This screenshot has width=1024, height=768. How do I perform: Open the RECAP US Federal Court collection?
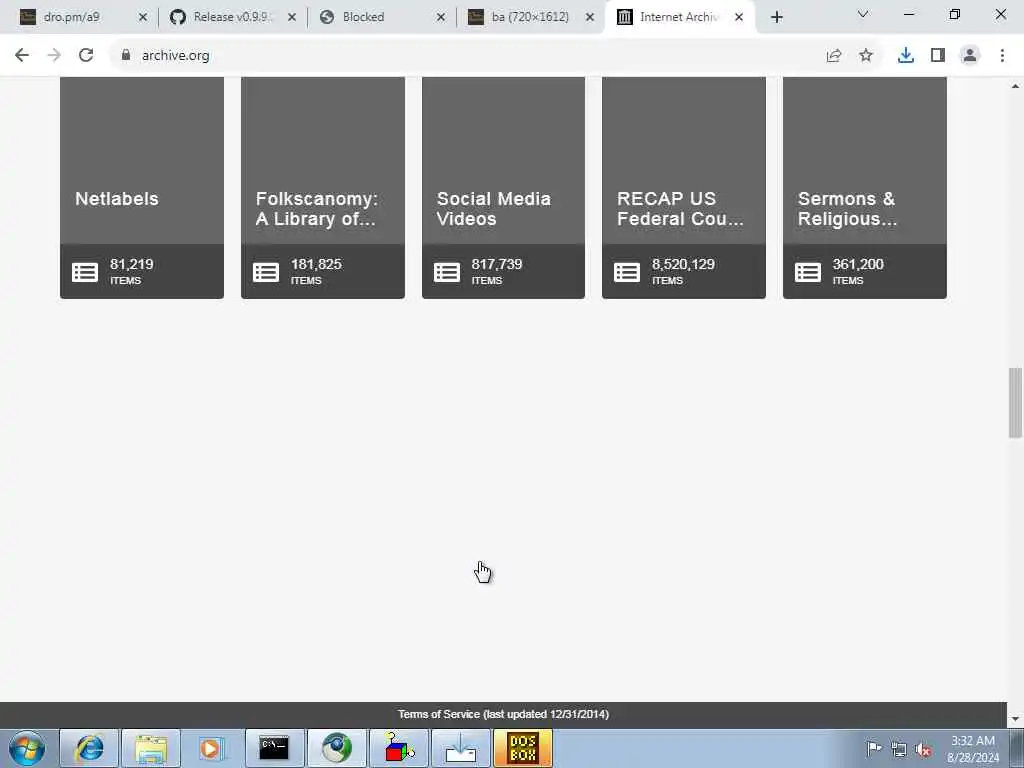(x=684, y=187)
